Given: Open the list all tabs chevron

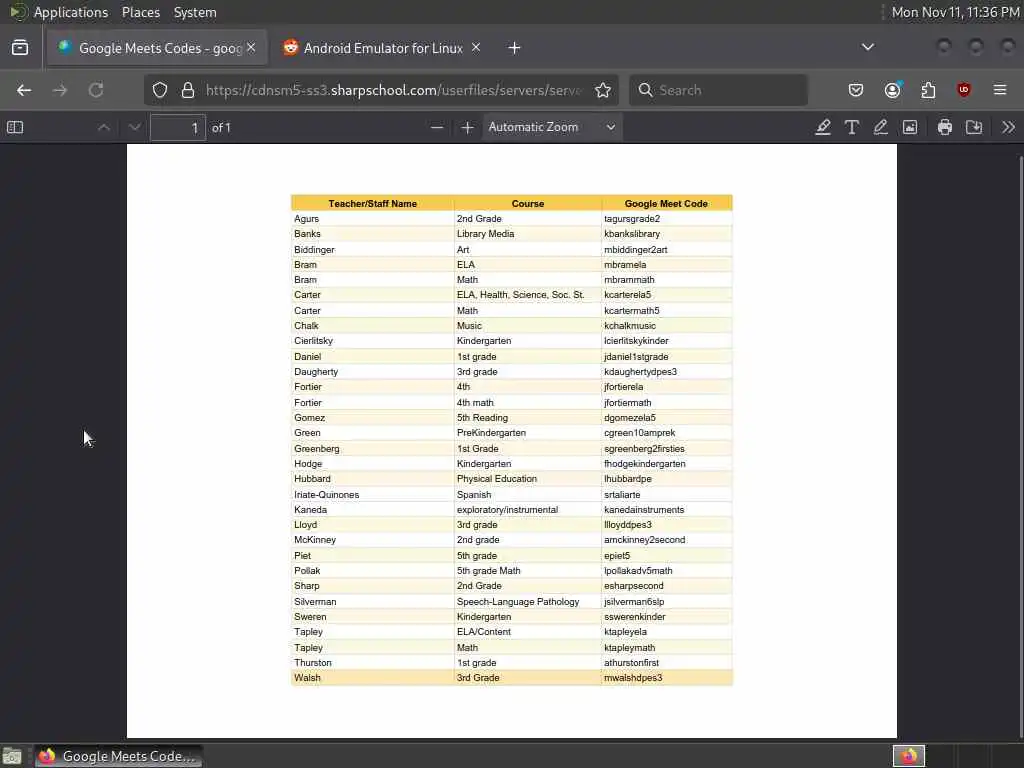Looking at the screenshot, I should click(x=868, y=47).
